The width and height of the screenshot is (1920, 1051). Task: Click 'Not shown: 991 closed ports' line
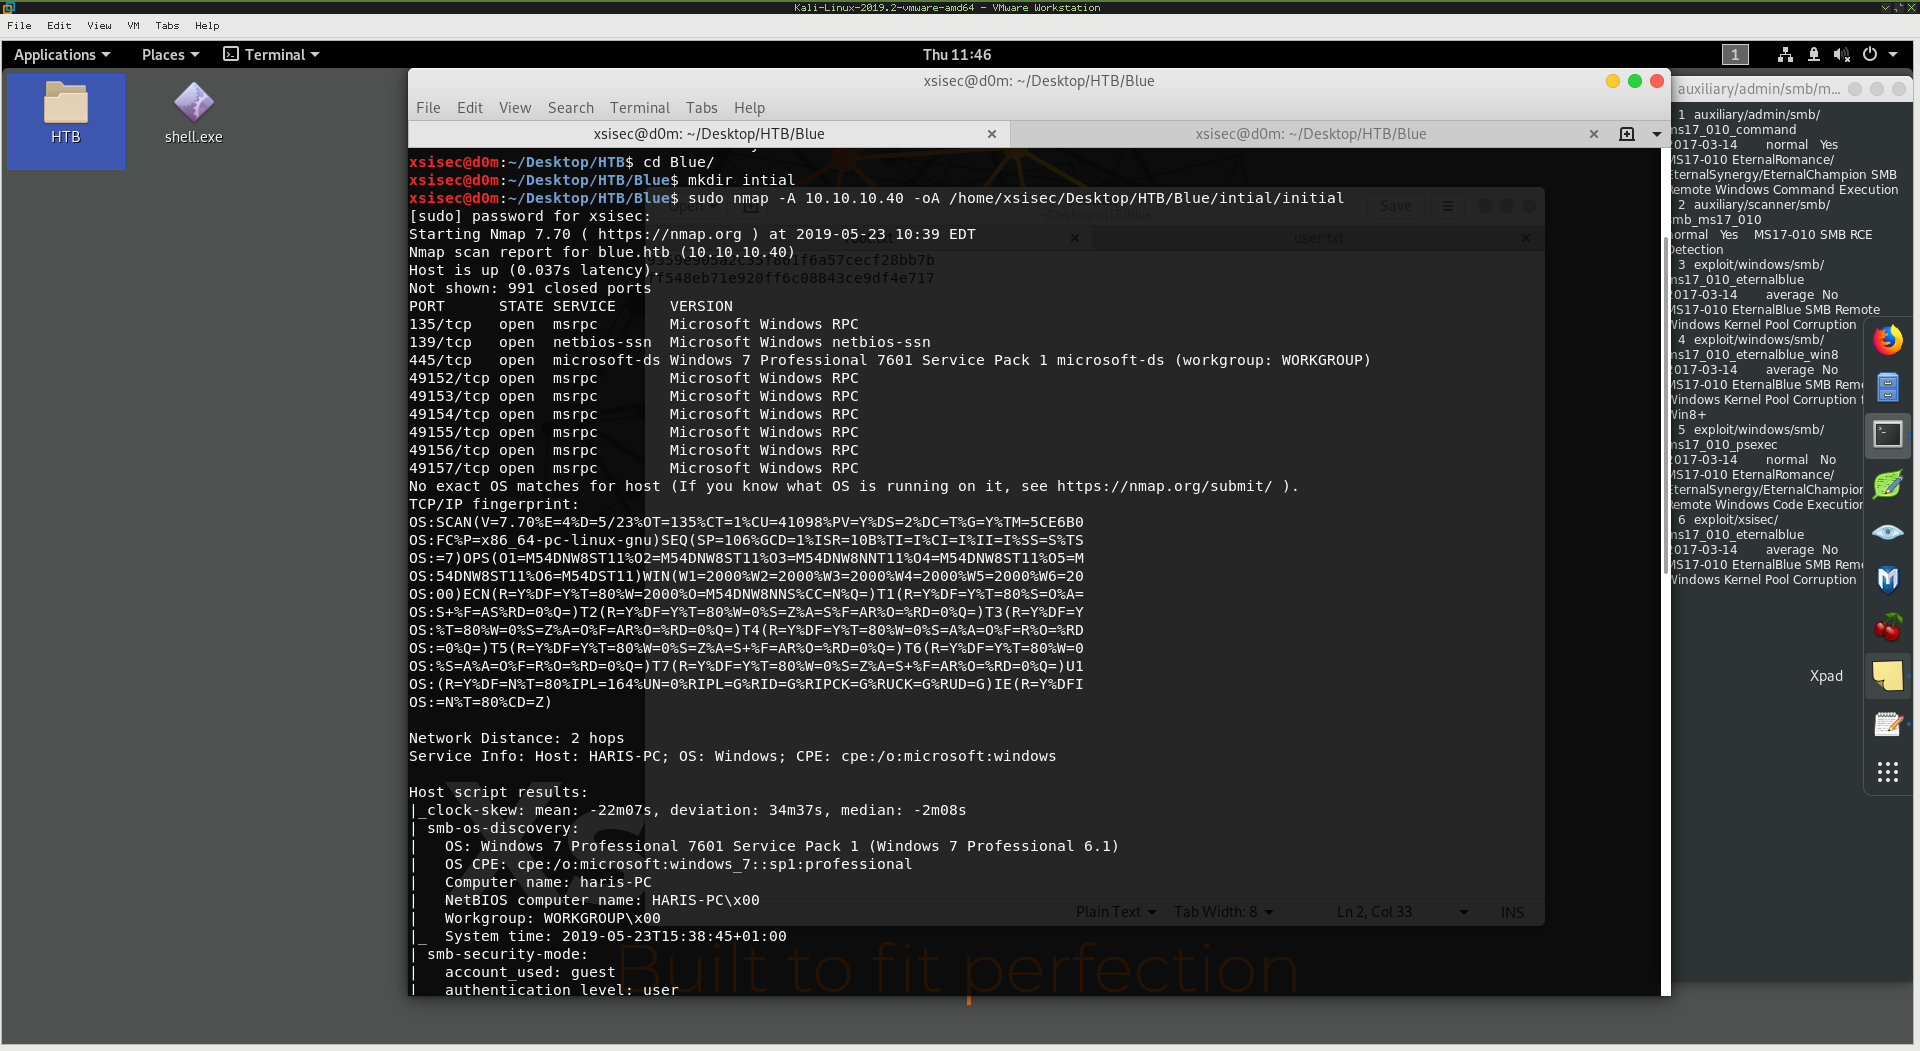tap(530, 288)
